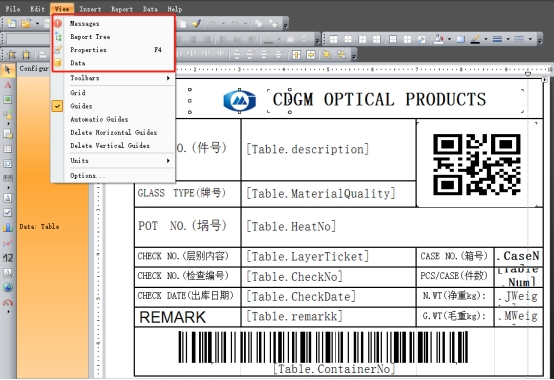Pick the Subreport object tool

pyautogui.click(x=8, y=134)
